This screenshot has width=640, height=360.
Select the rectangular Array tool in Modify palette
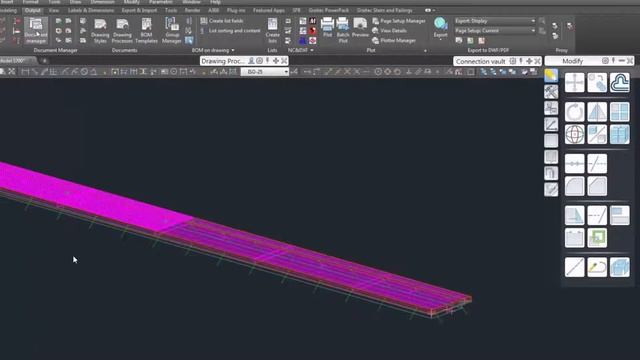tap(620, 112)
